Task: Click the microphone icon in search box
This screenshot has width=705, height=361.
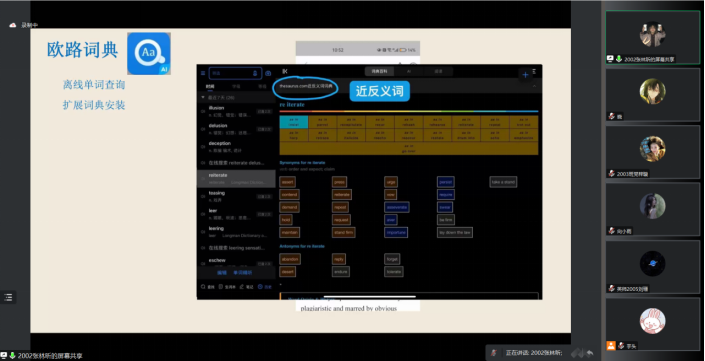Action: coord(255,73)
